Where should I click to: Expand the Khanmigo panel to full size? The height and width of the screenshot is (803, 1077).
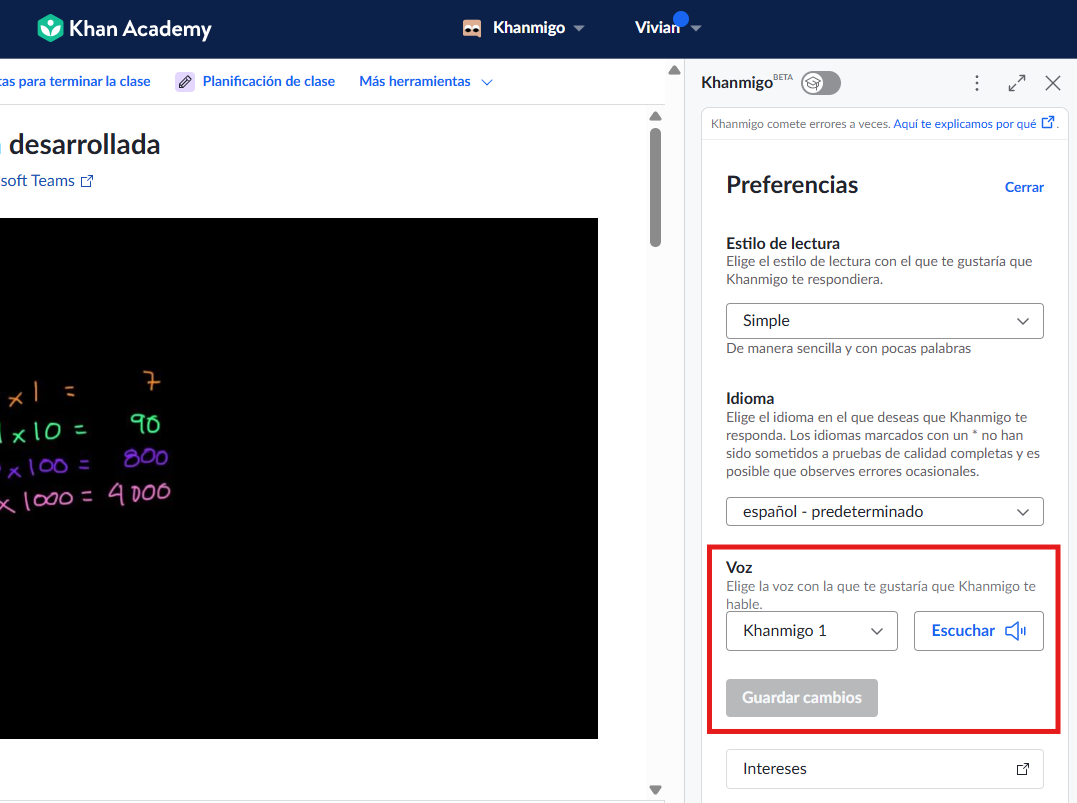point(1017,83)
